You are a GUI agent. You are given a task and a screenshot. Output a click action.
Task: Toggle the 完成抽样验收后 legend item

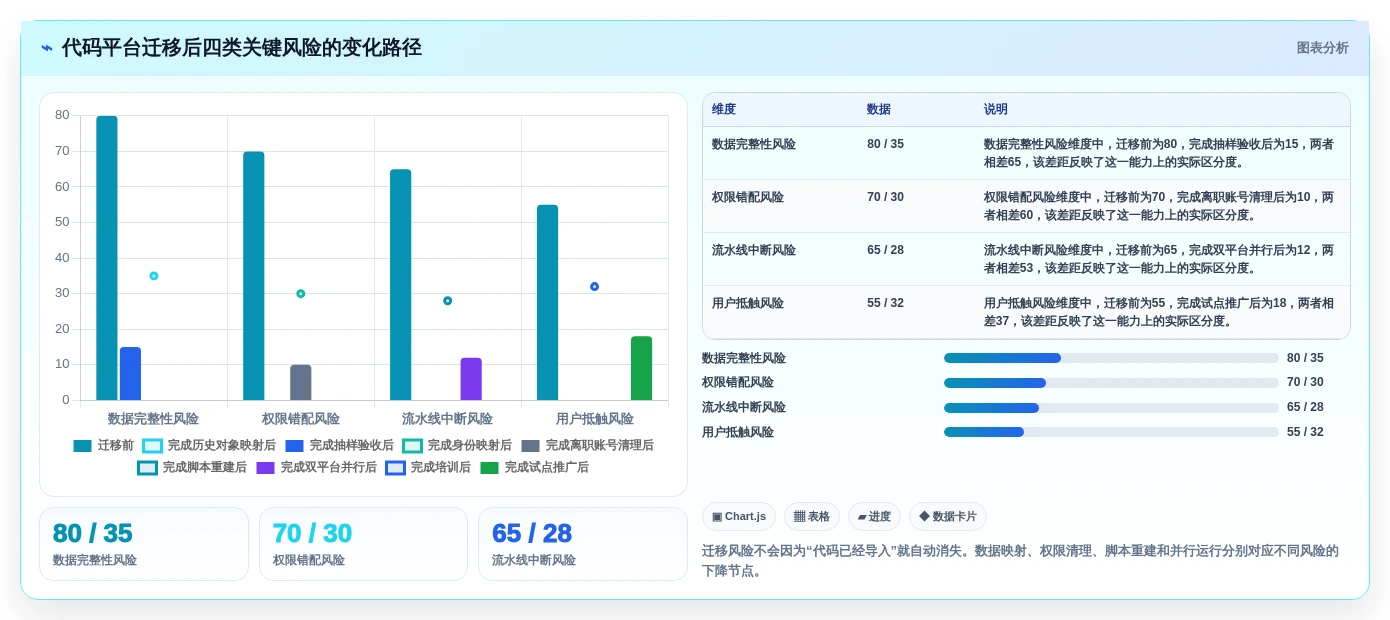click(x=339, y=445)
